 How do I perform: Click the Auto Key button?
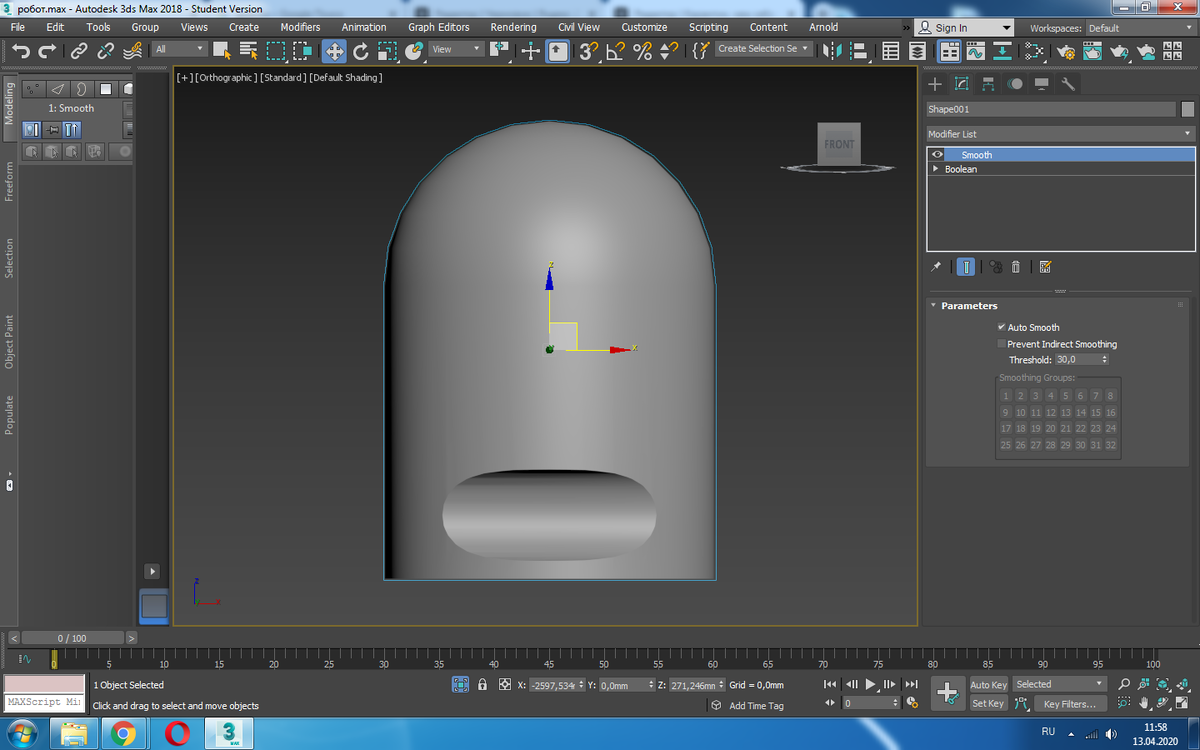click(988, 684)
